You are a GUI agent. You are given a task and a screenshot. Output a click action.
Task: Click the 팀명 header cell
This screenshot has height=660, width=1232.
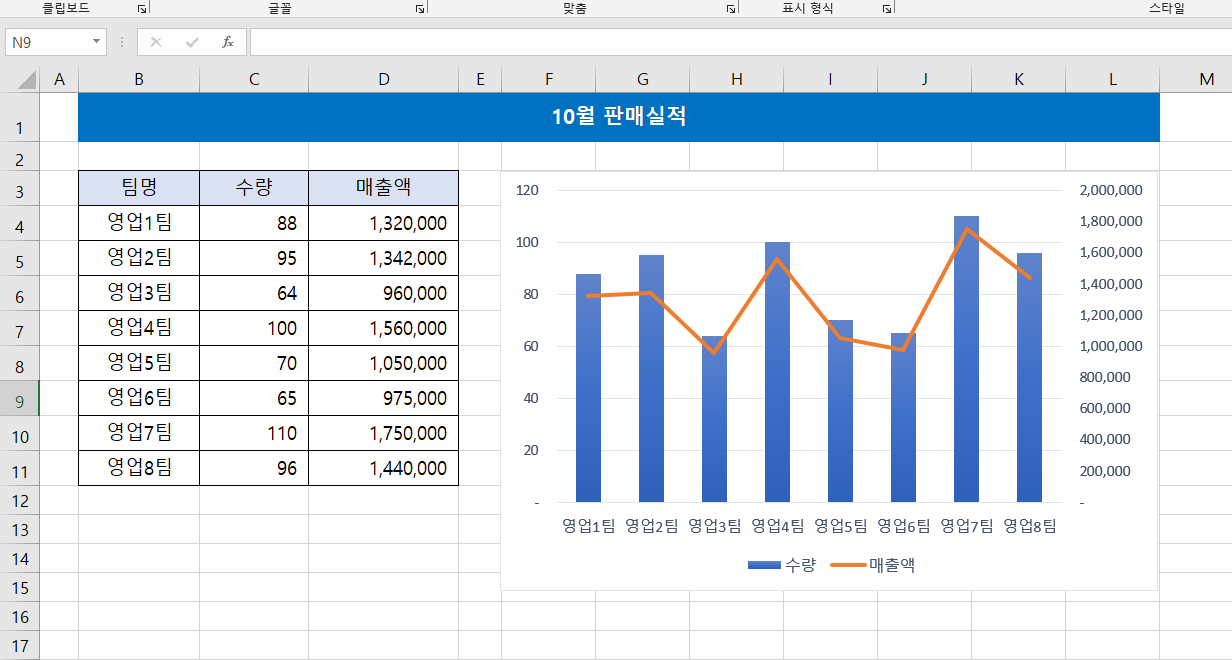pyautogui.click(x=139, y=187)
